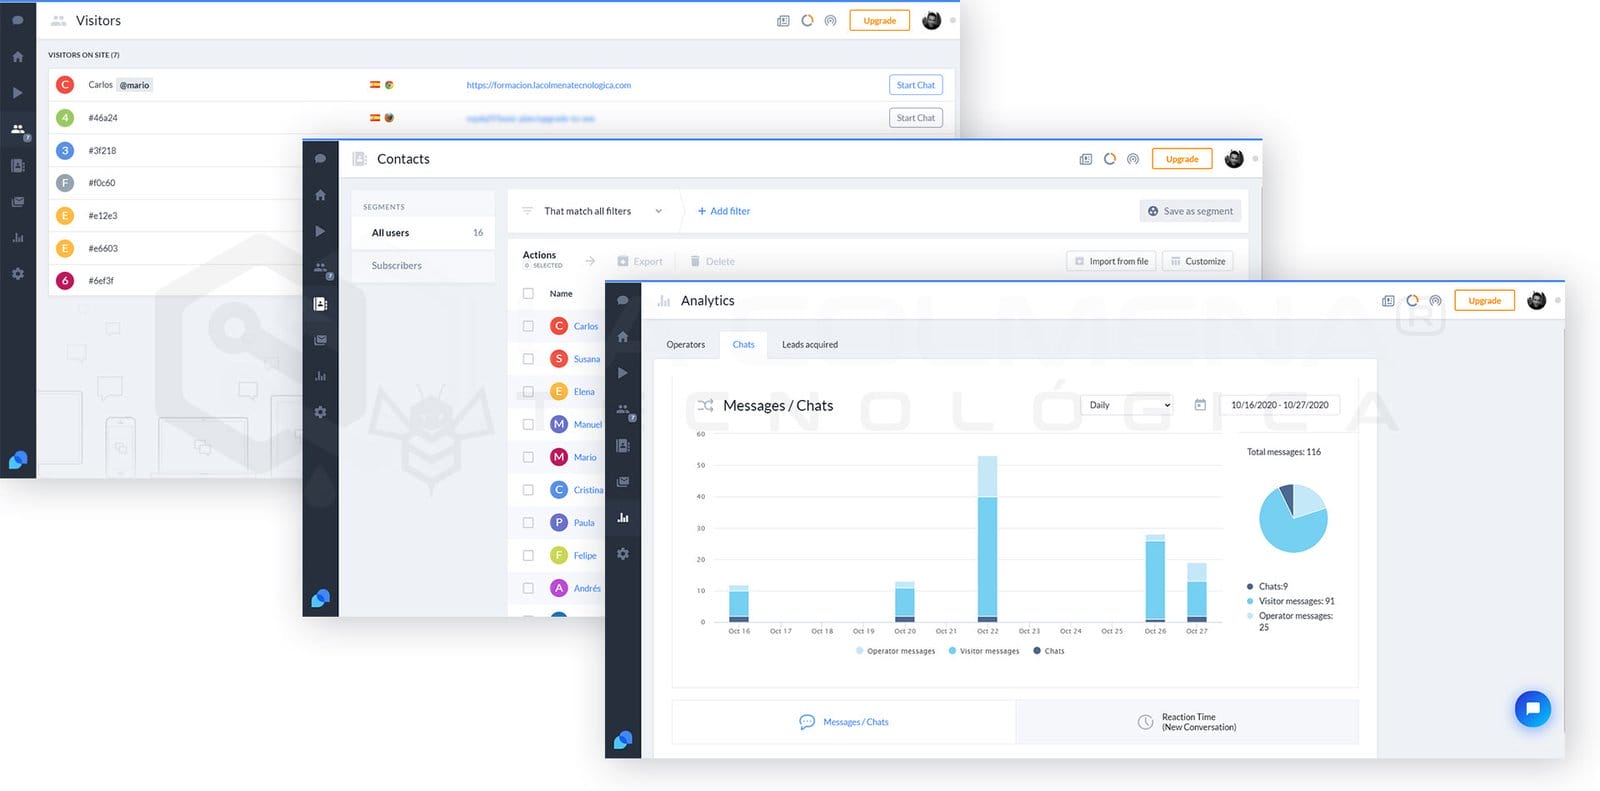
Task: Click Import from file button
Action: pos(1111,261)
